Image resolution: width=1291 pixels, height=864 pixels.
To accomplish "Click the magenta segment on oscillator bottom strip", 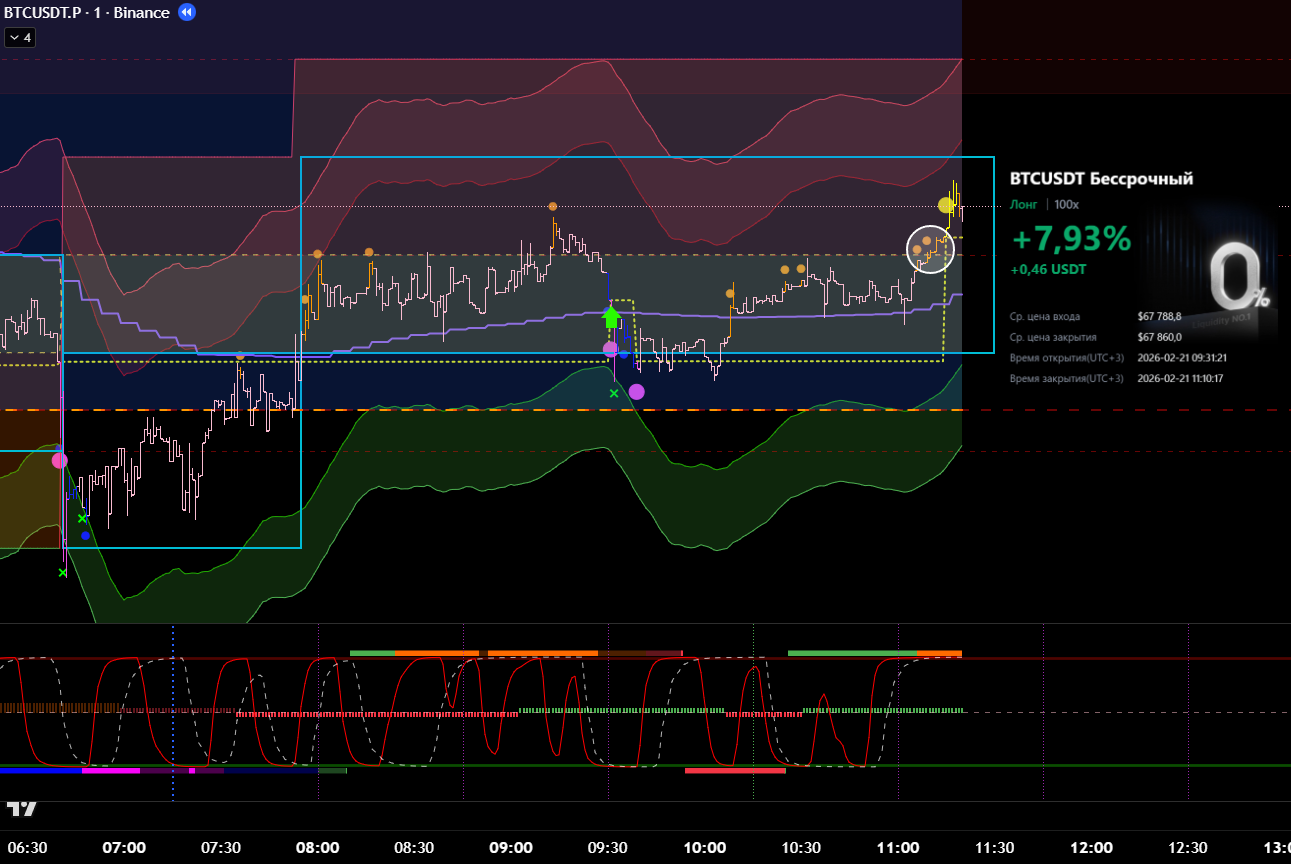I will point(110,771).
